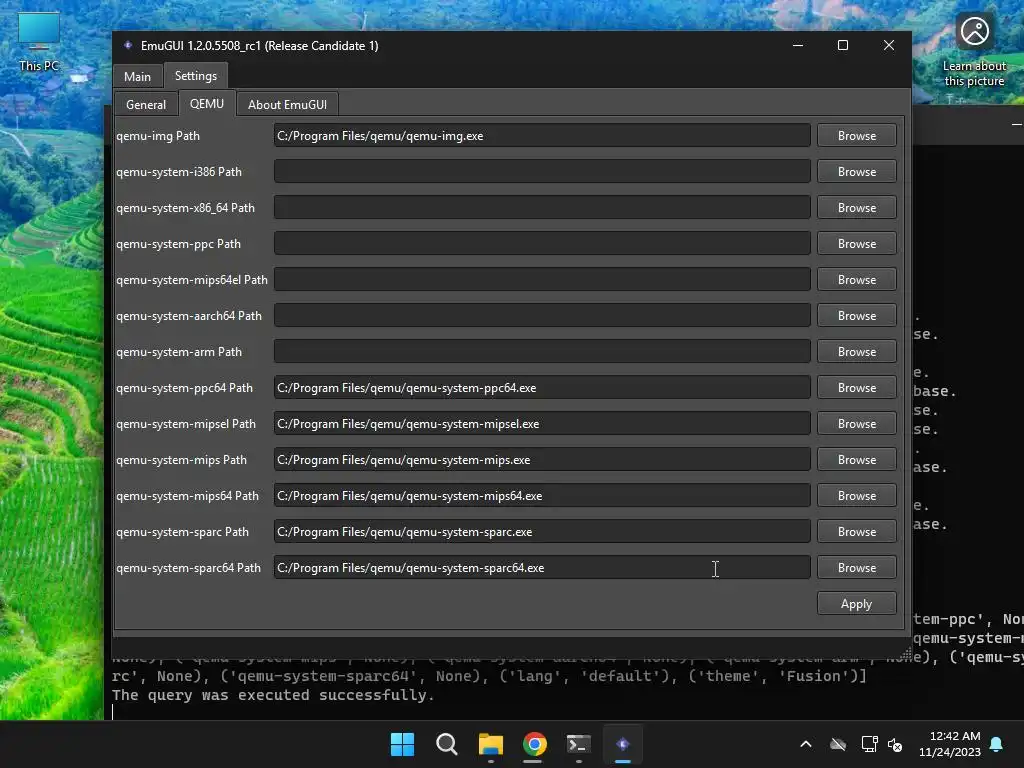1024x768 pixels.
Task: Click the qemu-img Path input field
Action: (x=542, y=136)
